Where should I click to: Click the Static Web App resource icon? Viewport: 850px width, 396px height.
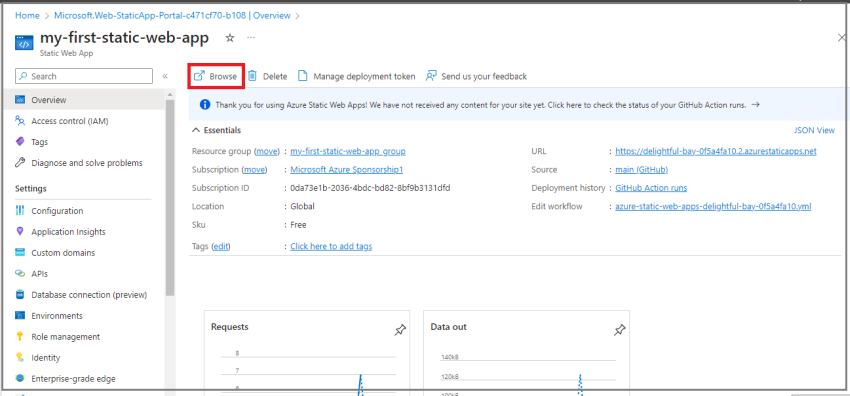point(24,43)
